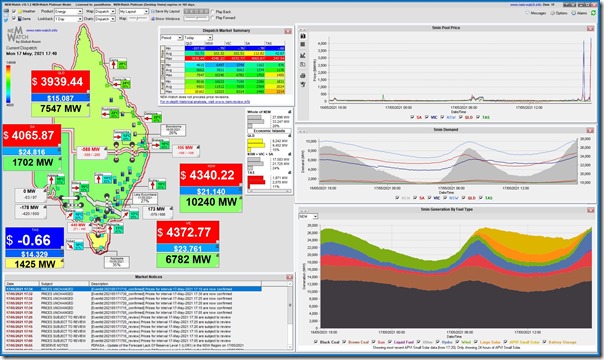This screenshot has width=604, height=360.
Task: Open the Lookback dropdown showing 1 Day
Action: (x=68, y=18)
